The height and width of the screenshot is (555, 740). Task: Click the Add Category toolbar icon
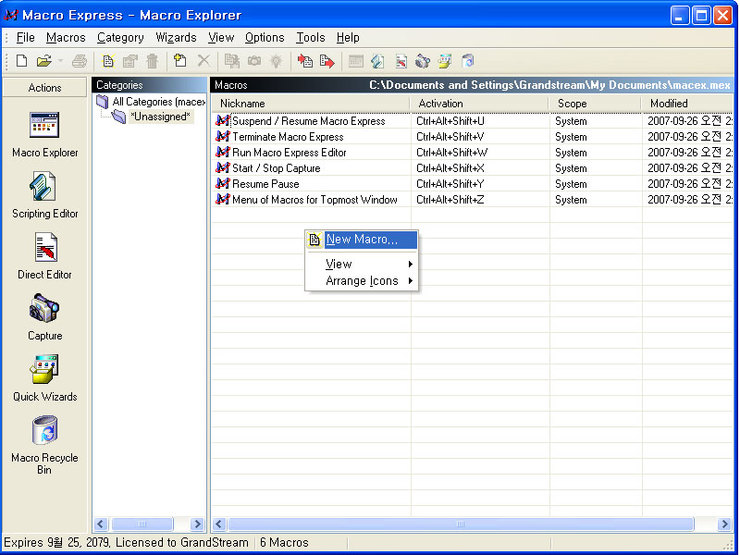click(180, 61)
